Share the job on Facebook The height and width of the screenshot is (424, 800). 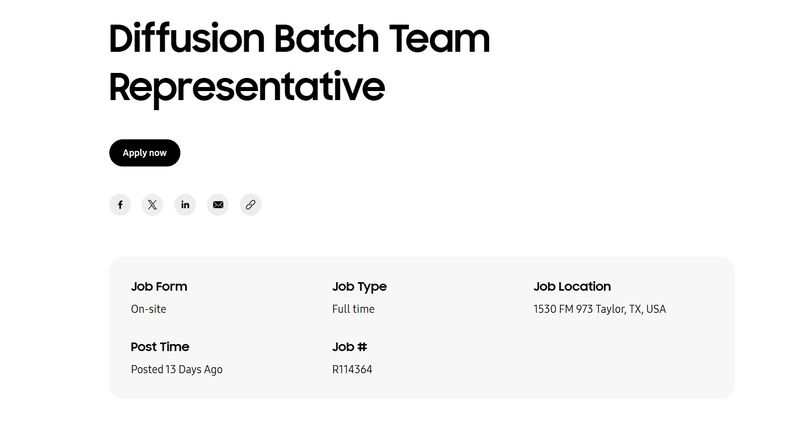[x=120, y=205]
